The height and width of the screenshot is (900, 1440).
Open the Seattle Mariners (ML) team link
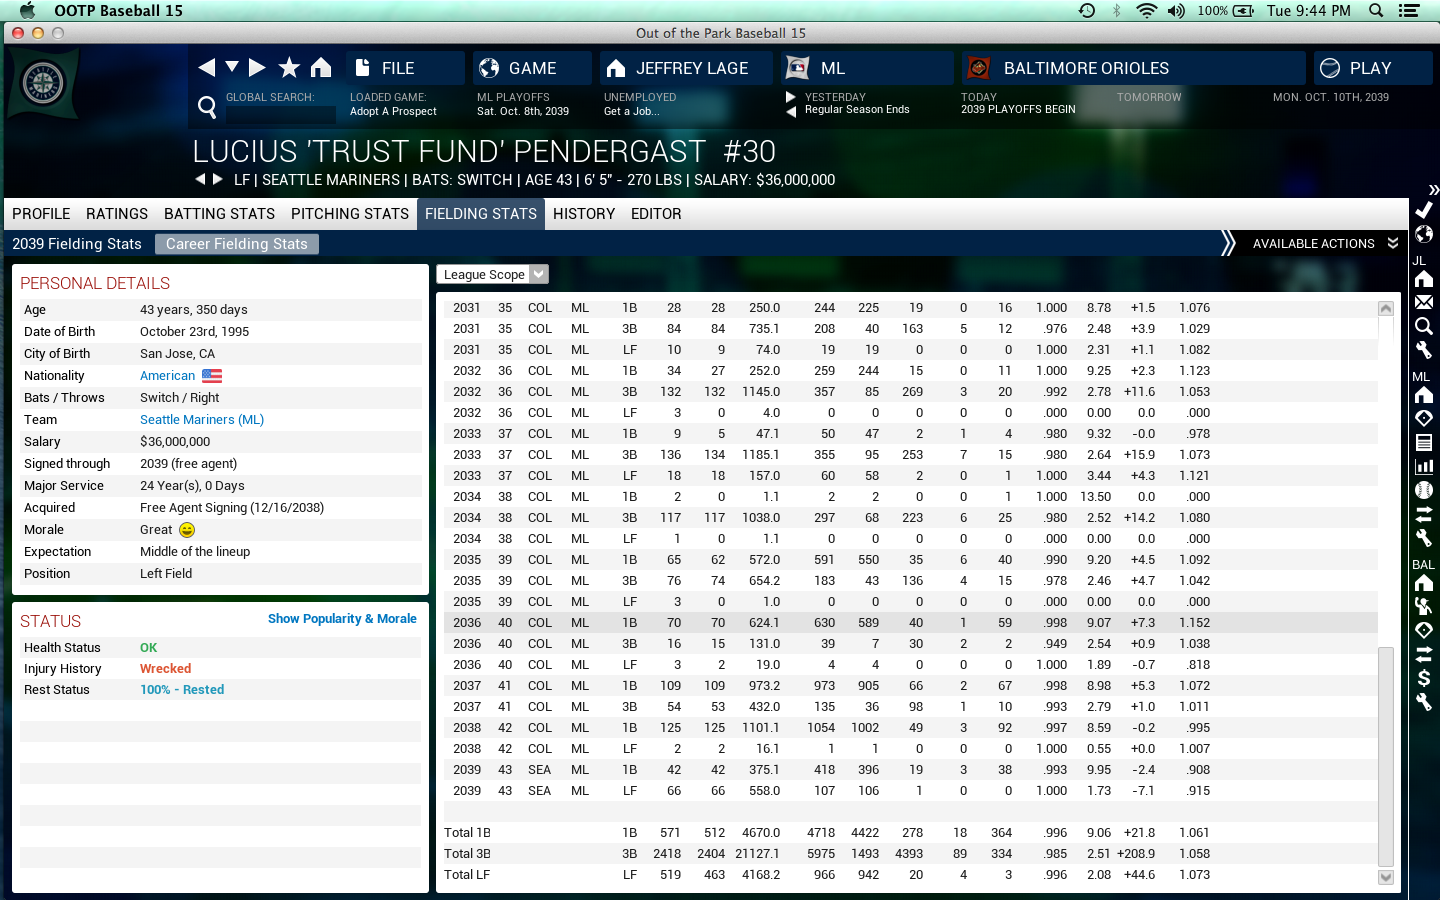coord(202,420)
